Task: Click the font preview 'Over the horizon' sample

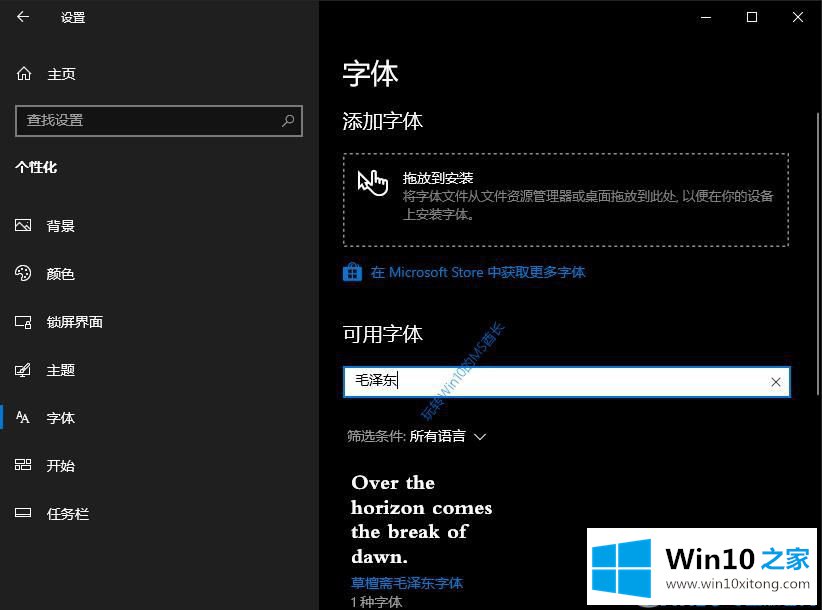Action: click(421, 520)
